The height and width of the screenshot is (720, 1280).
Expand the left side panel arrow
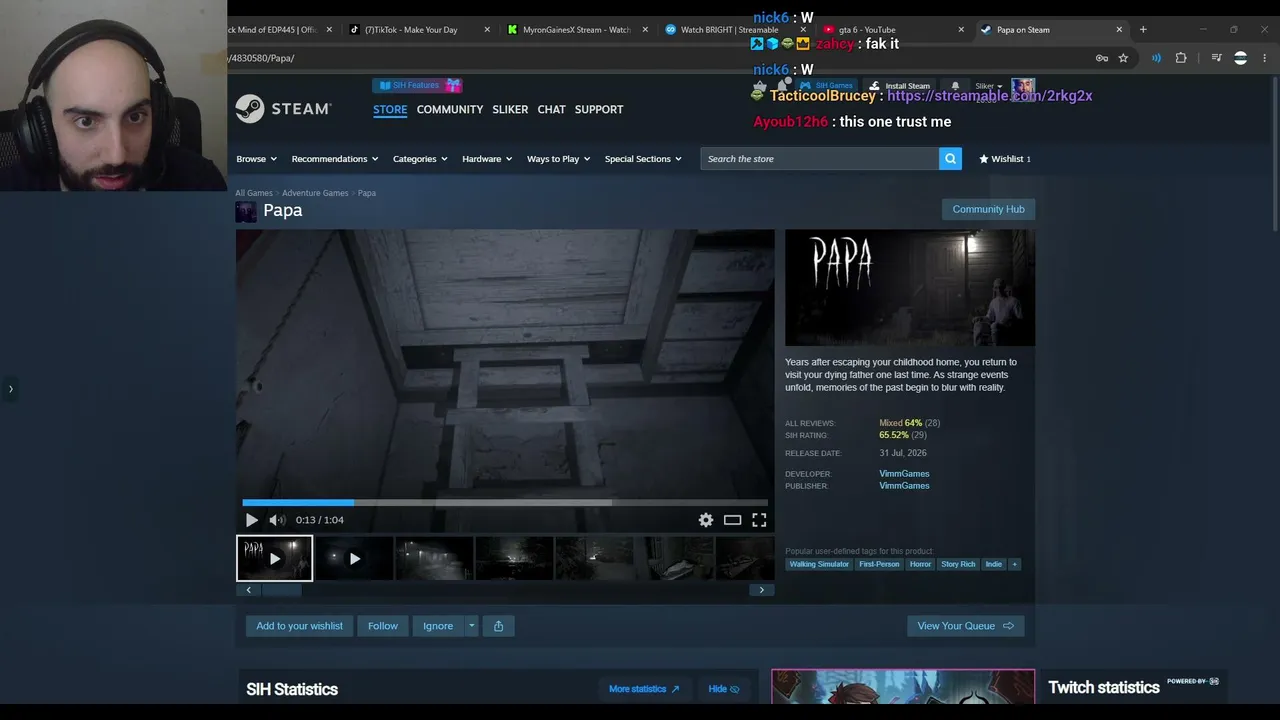(x=10, y=389)
